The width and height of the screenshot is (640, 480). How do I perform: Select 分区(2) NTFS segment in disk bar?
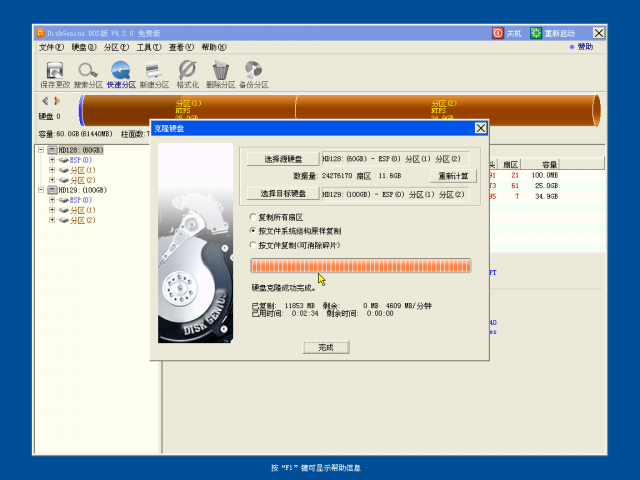pyautogui.click(x=445, y=110)
